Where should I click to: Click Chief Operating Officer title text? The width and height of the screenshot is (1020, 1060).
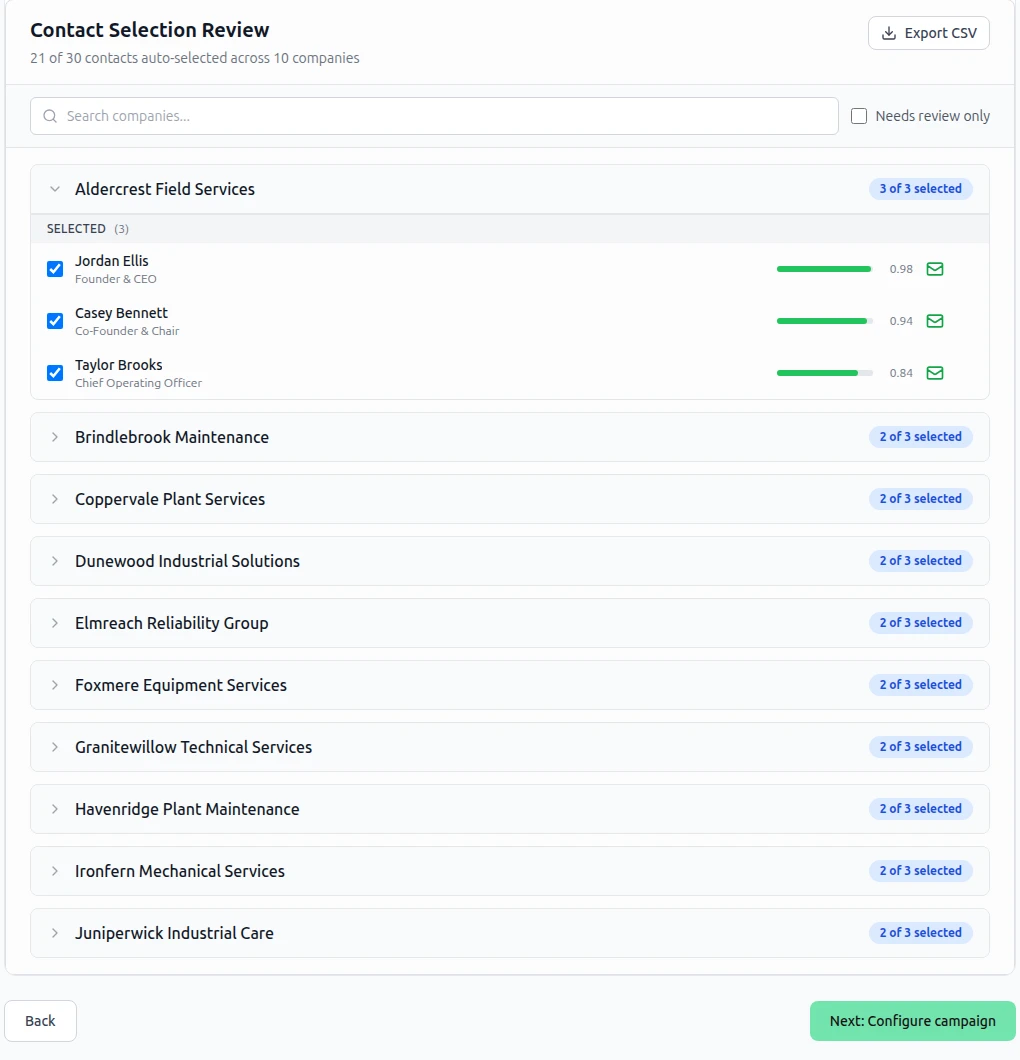click(x=139, y=383)
